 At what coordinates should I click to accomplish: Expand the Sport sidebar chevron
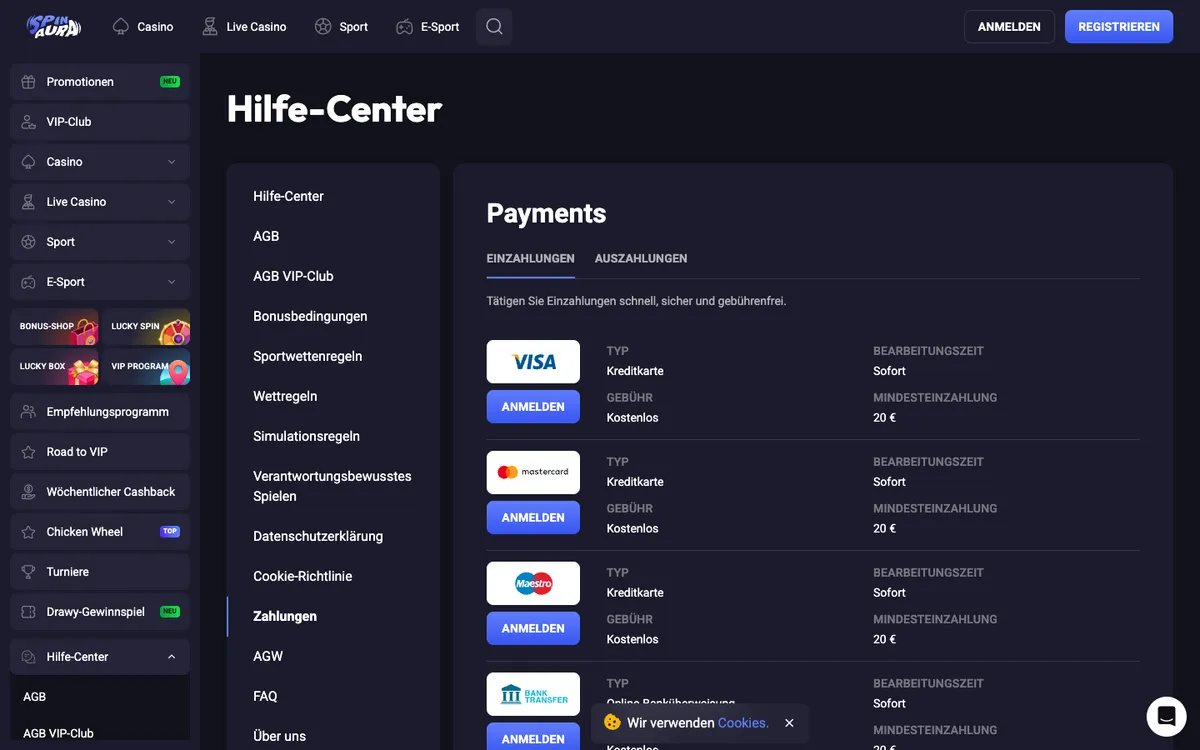pyautogui.click(x=171, y=242)
